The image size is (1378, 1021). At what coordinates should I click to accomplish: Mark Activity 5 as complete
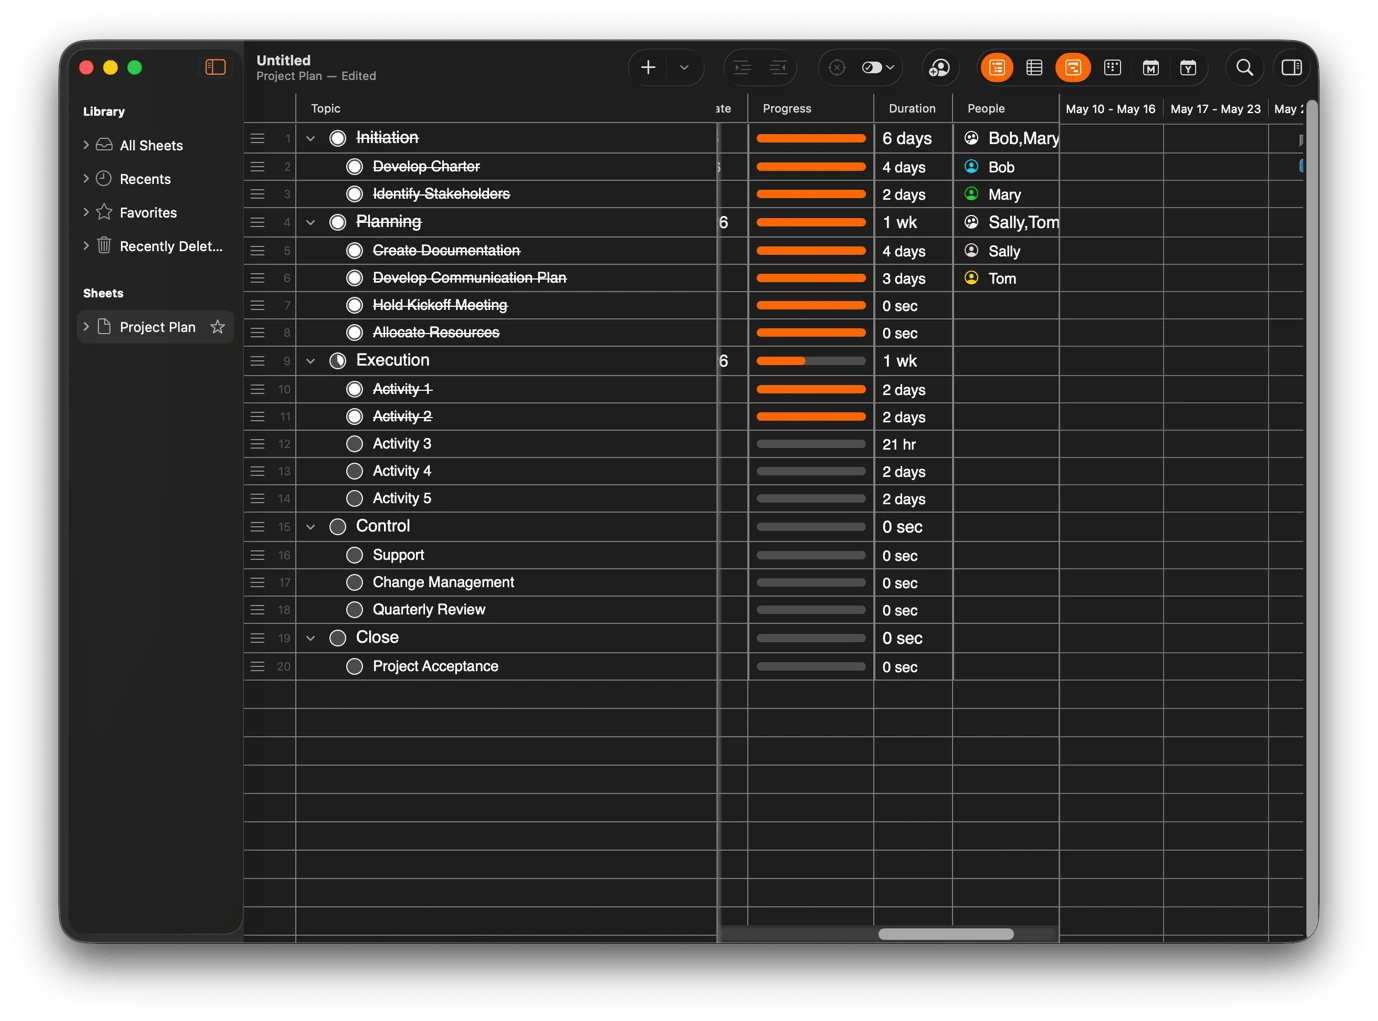coord(354,498)
